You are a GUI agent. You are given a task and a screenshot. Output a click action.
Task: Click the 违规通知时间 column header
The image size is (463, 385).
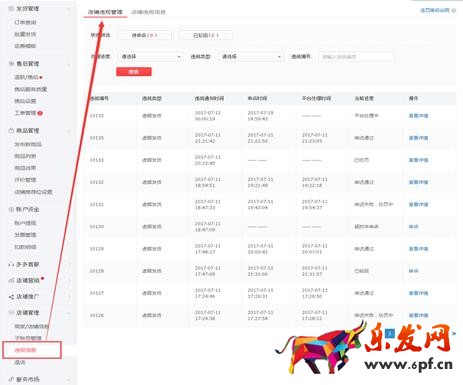pos(209,98)
